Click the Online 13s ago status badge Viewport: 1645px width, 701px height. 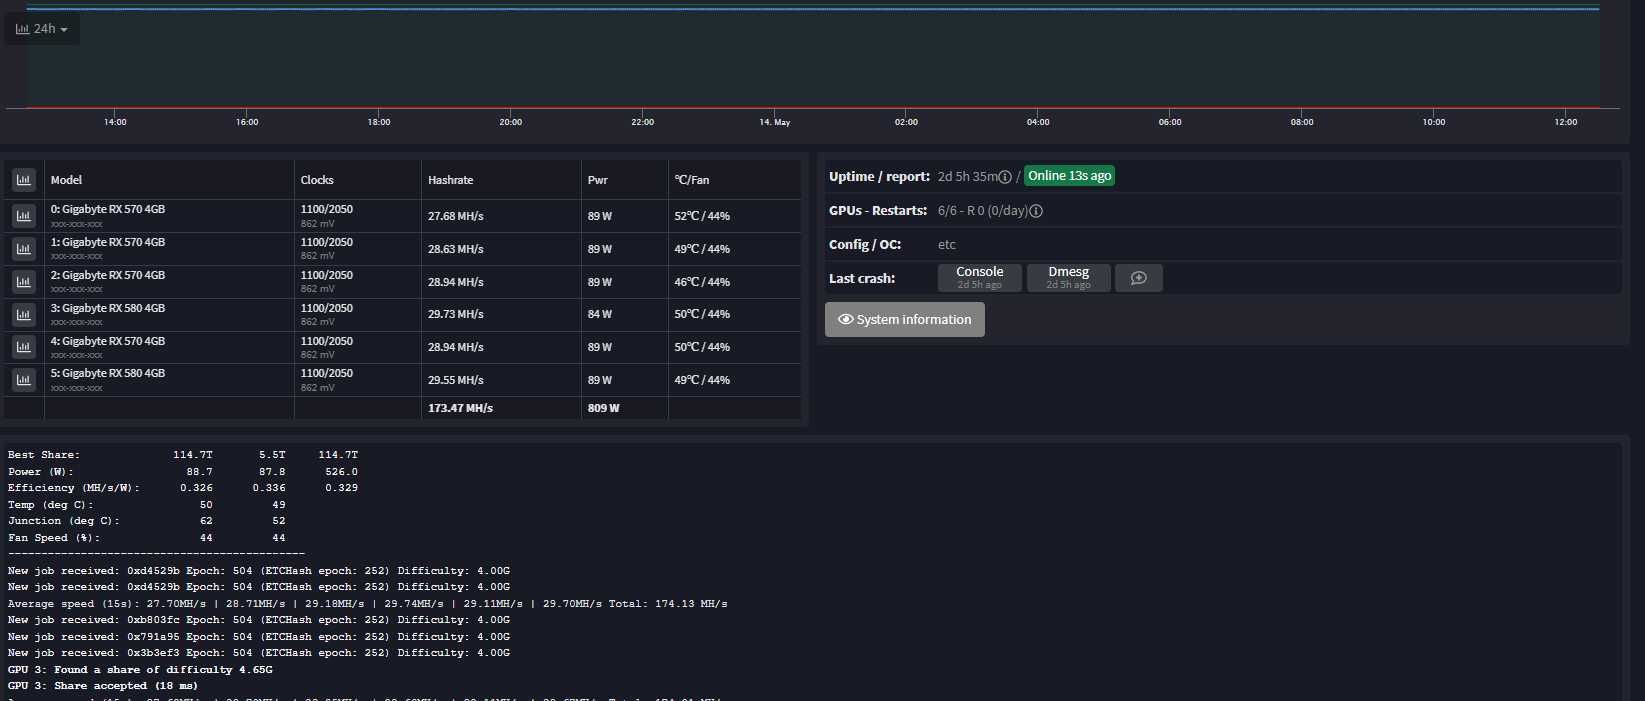pyautogui.click(x=1069, y=176)
